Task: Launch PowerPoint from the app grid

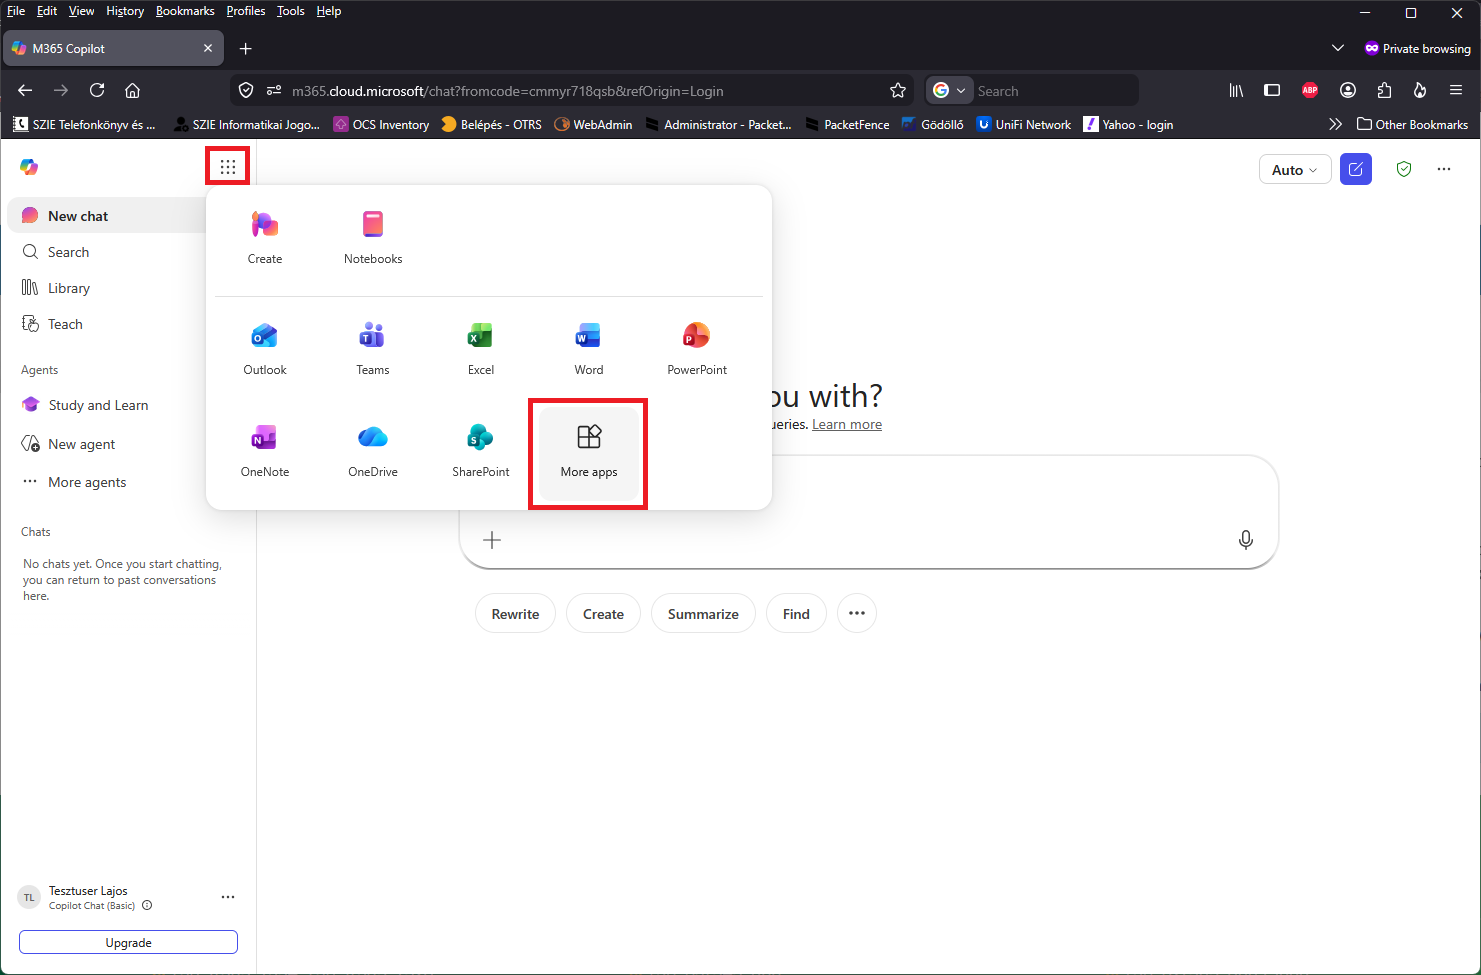Action: 697,348
